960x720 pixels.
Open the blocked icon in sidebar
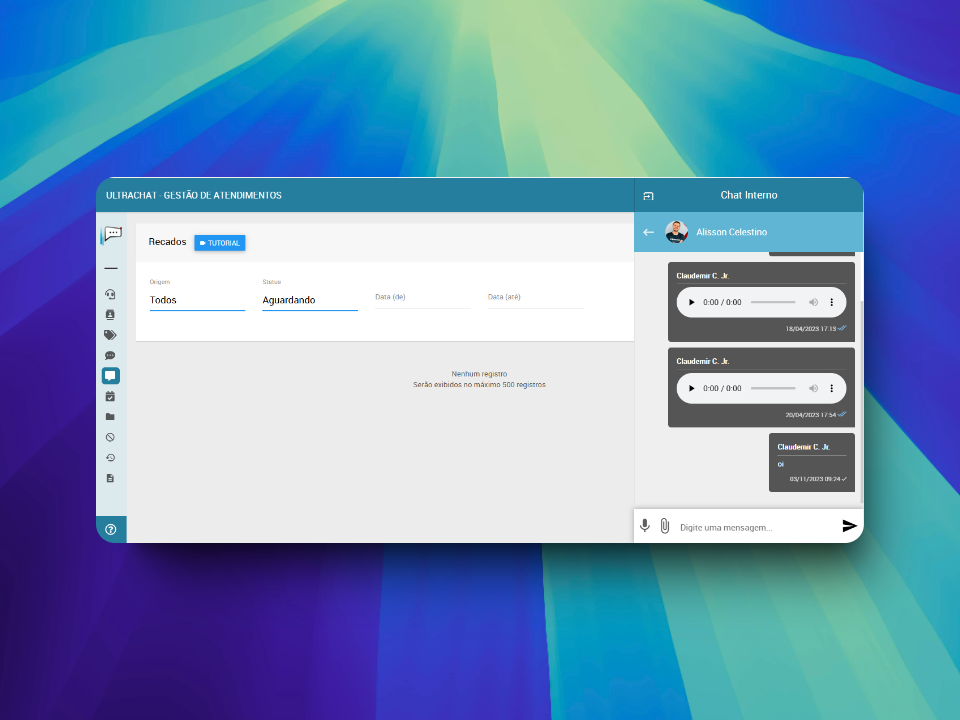[110, 437]
